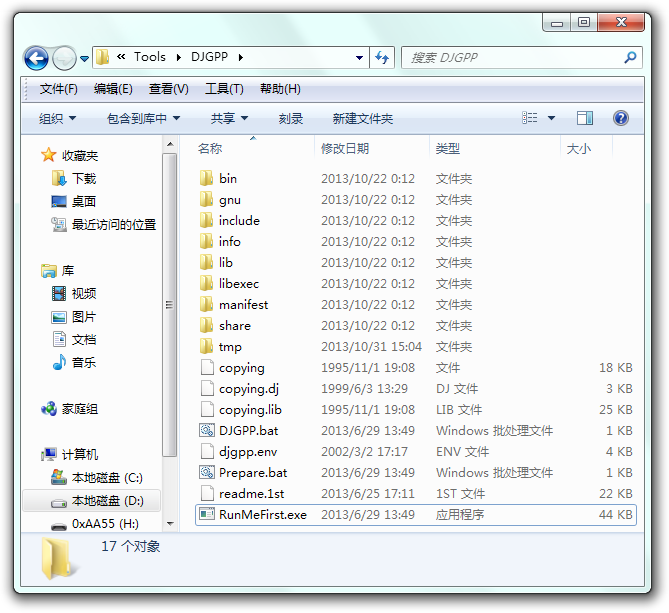Click the Local Disk (C:) drive icon
The image size is (669, 613).
[x=59, y=478]
